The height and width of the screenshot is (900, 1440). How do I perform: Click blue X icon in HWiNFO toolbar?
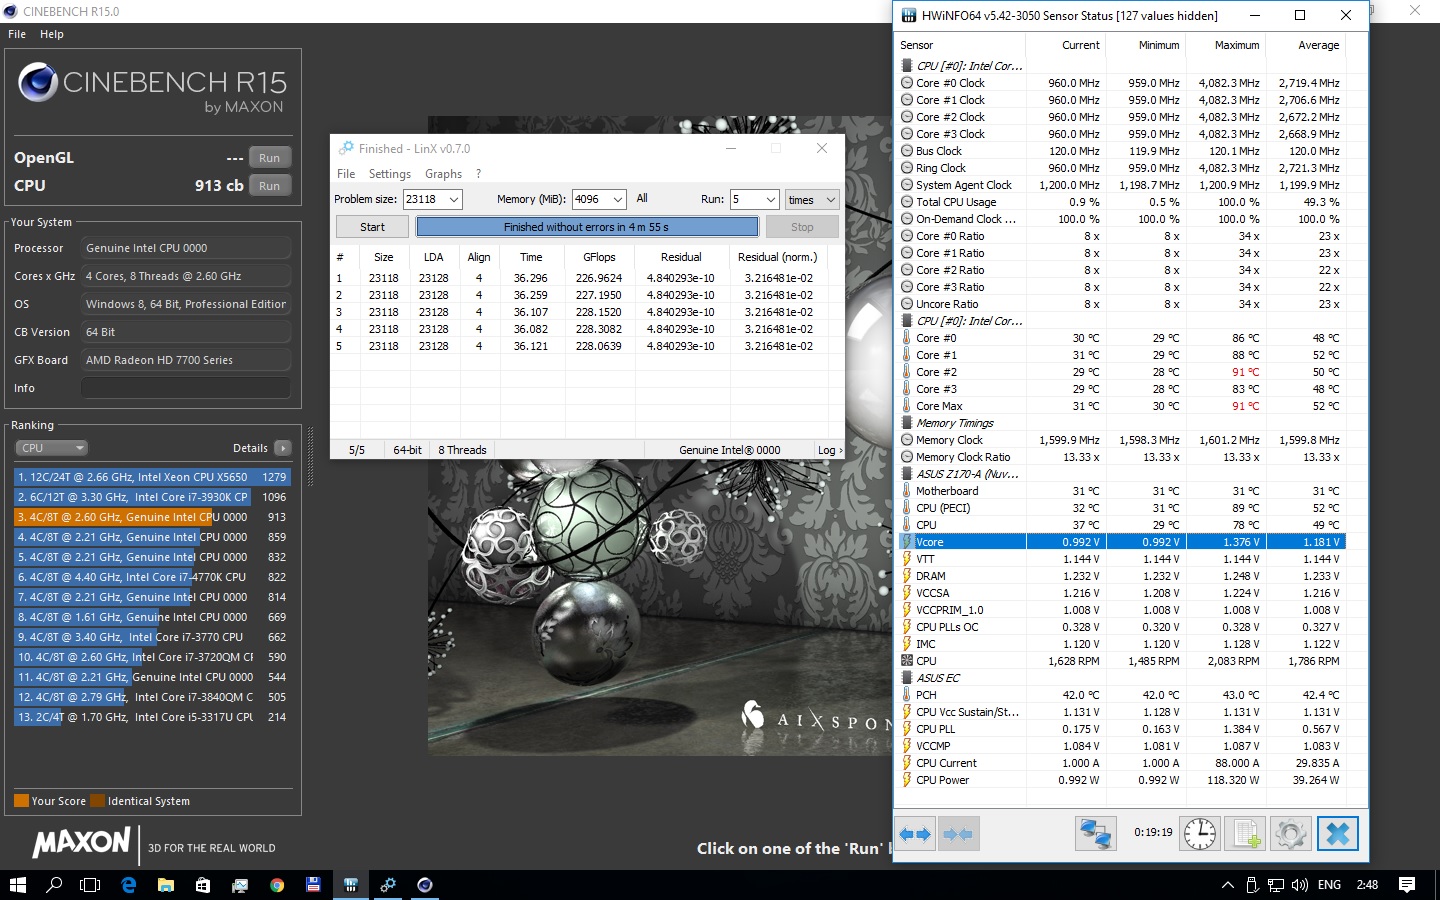point(1338,834)
